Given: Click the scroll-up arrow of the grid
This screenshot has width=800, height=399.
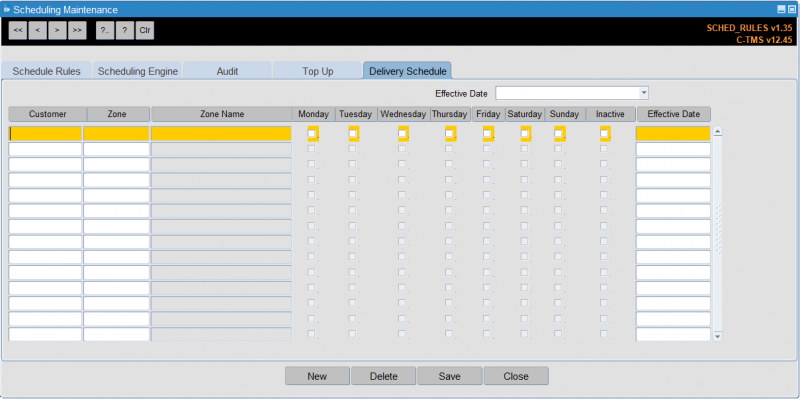Looking at the screenshot, I should (x=718, y=132).
